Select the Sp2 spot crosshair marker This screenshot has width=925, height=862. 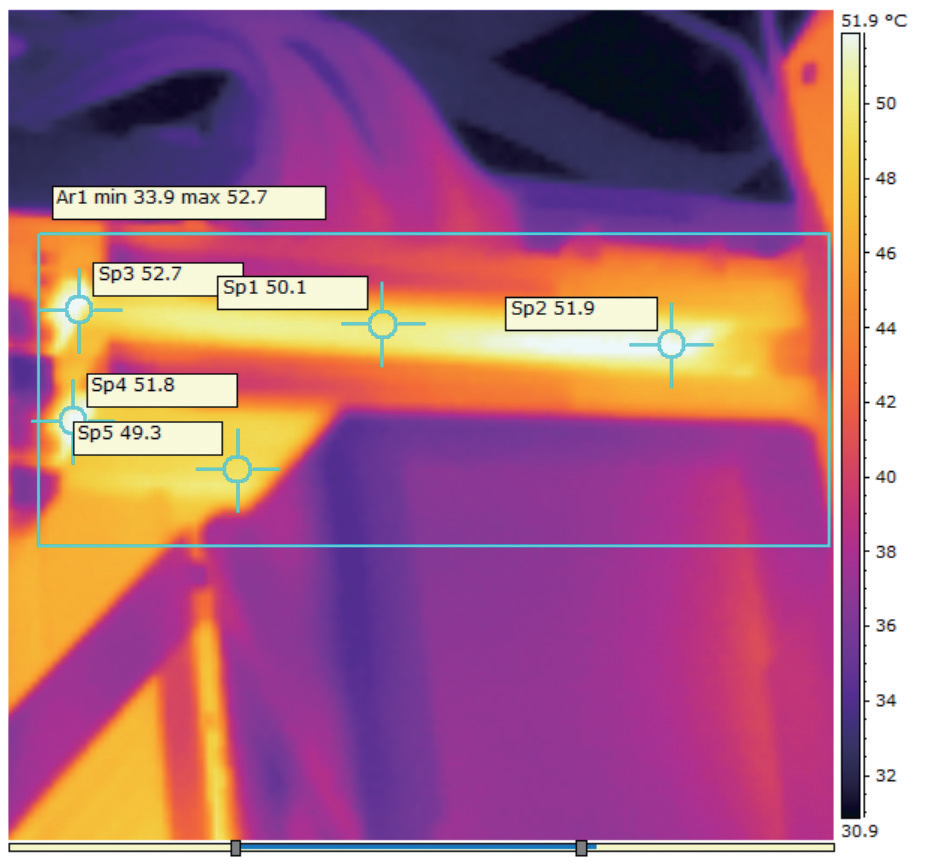(x=671, y=345)
